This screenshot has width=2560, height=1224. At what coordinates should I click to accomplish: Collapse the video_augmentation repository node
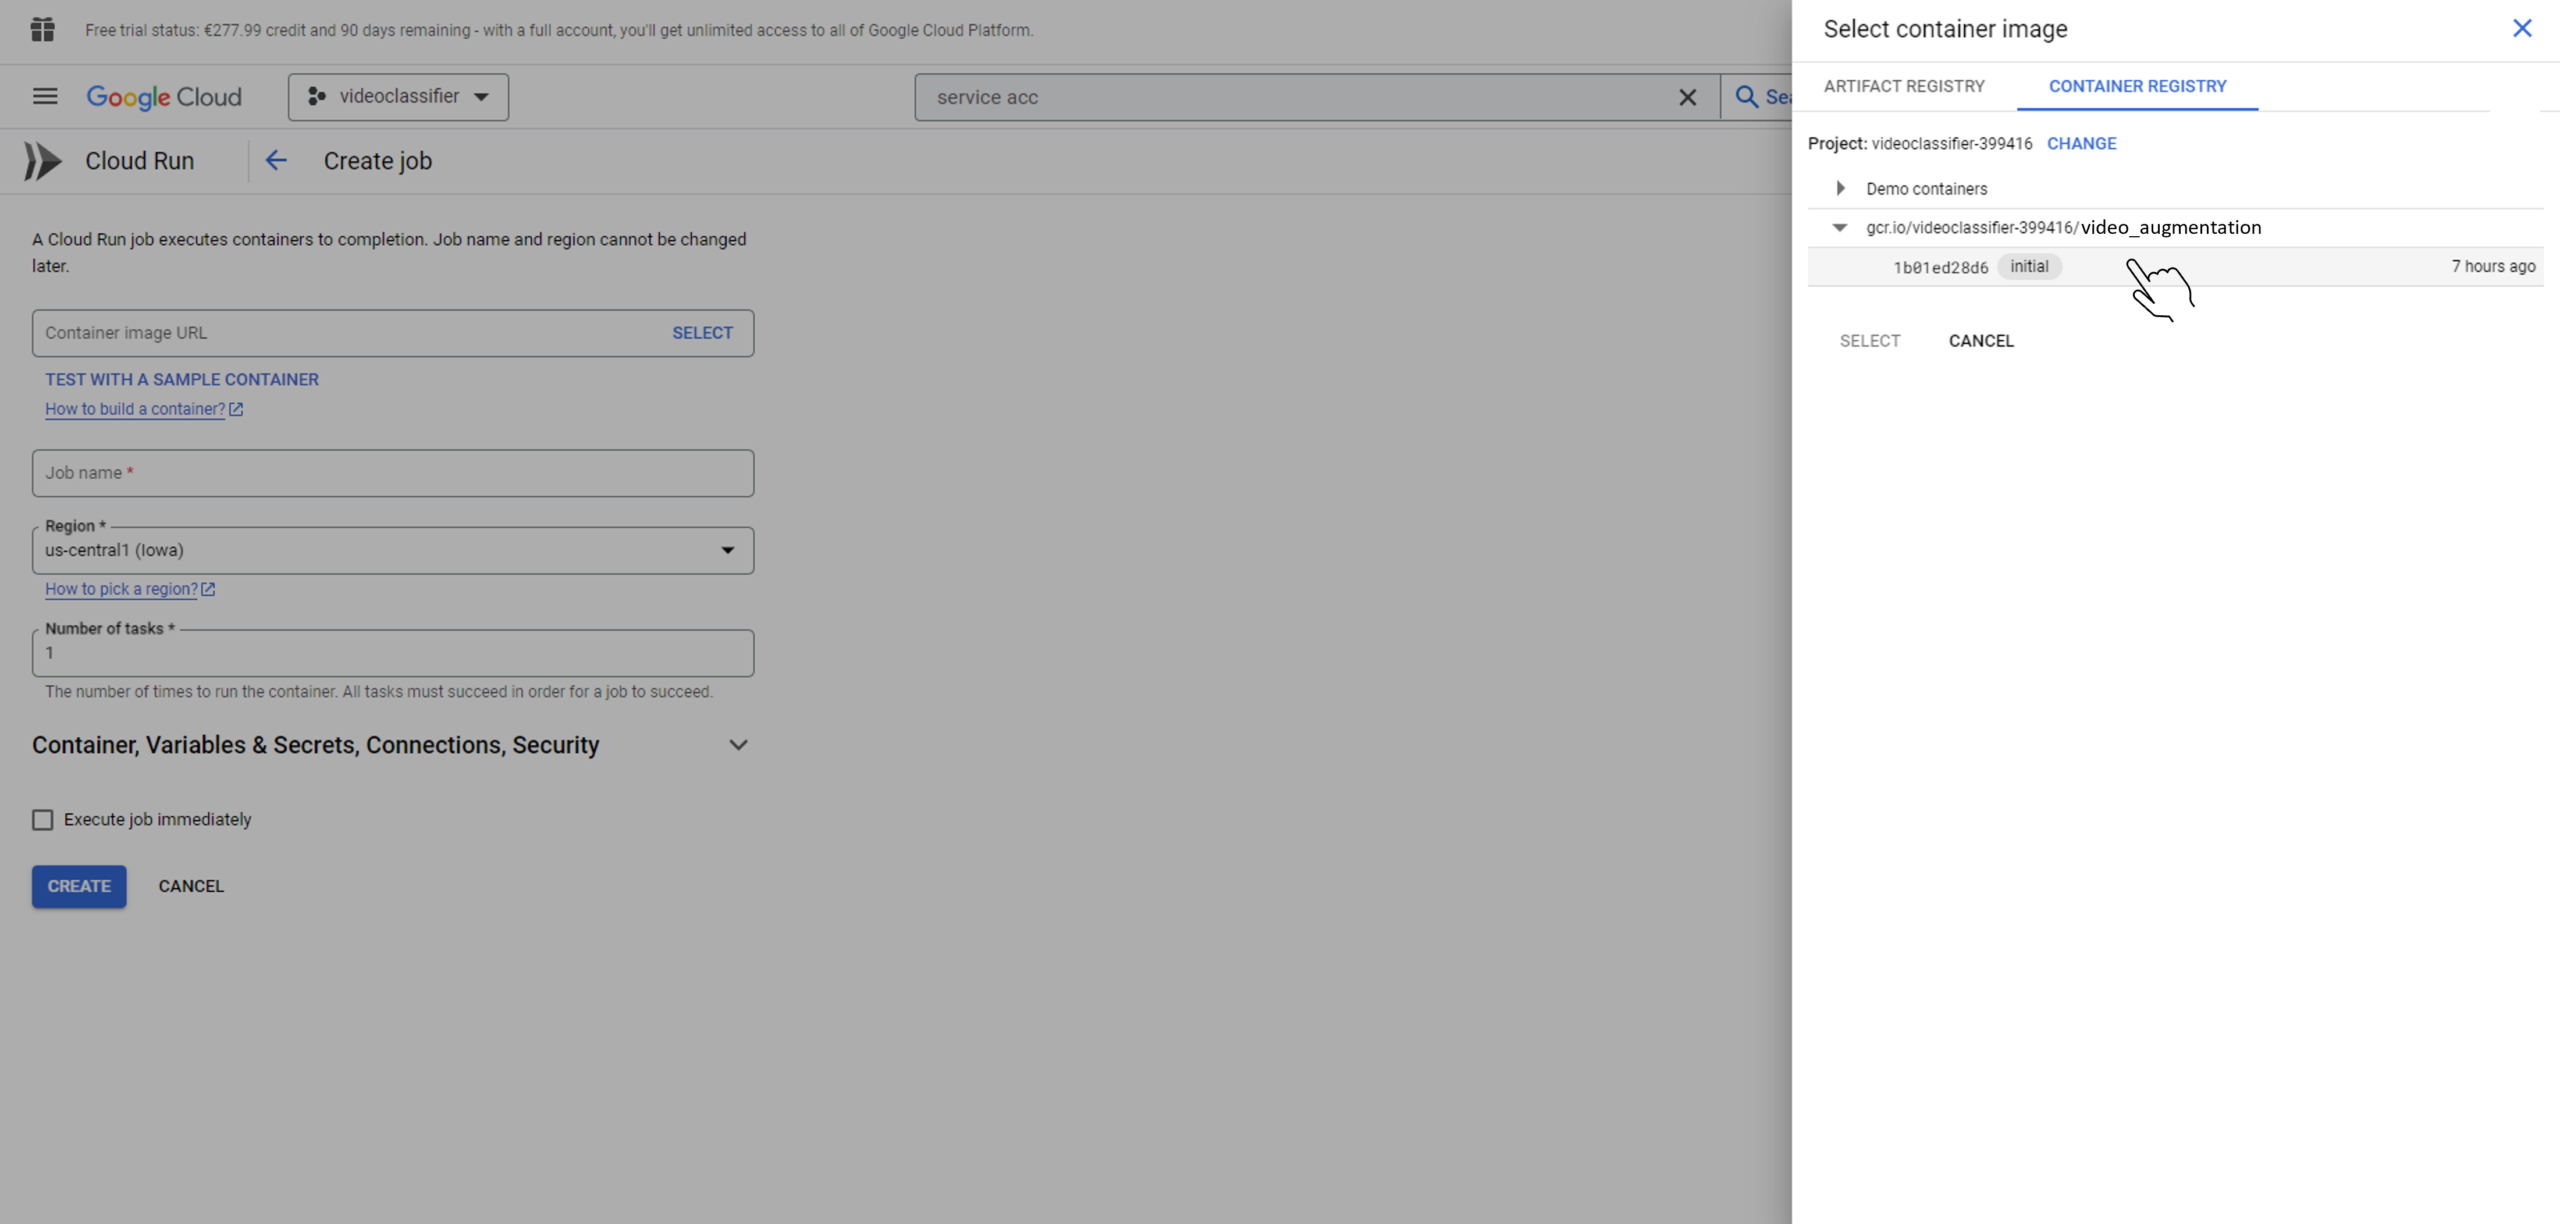click(x=1839, y=227)
